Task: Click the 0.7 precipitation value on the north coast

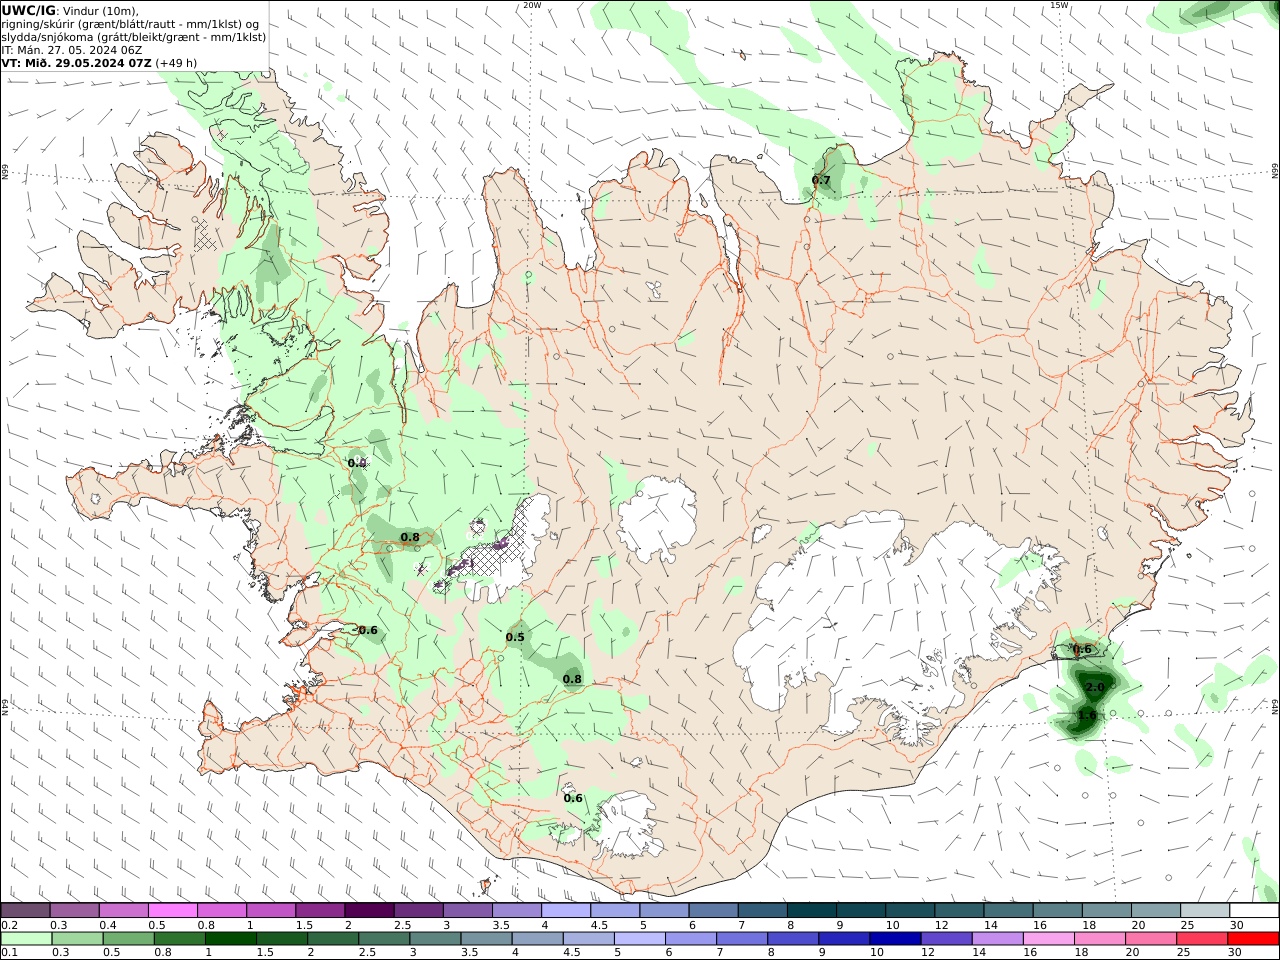Action: pos(821,180)
